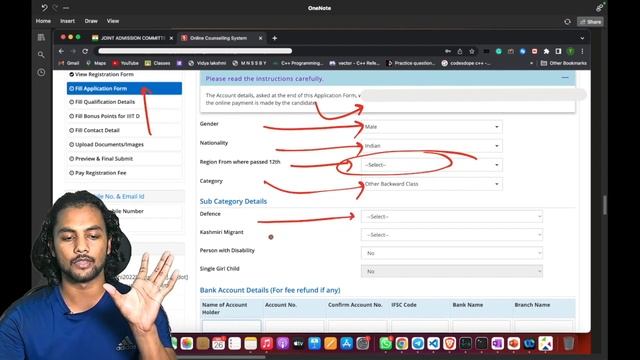640x360 pixels.
Task: Open Visual Studio Code in the dock
Action: click(433, 343)
